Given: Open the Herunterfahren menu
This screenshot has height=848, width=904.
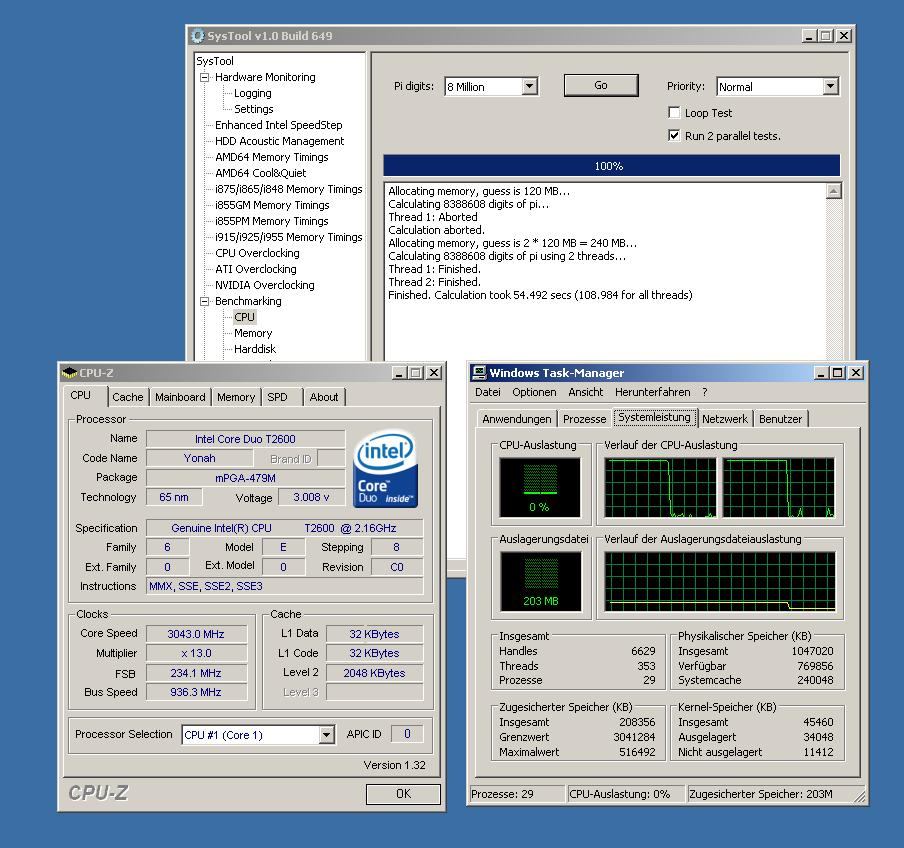Looking at the screenshot, I should tap(653, 392).
